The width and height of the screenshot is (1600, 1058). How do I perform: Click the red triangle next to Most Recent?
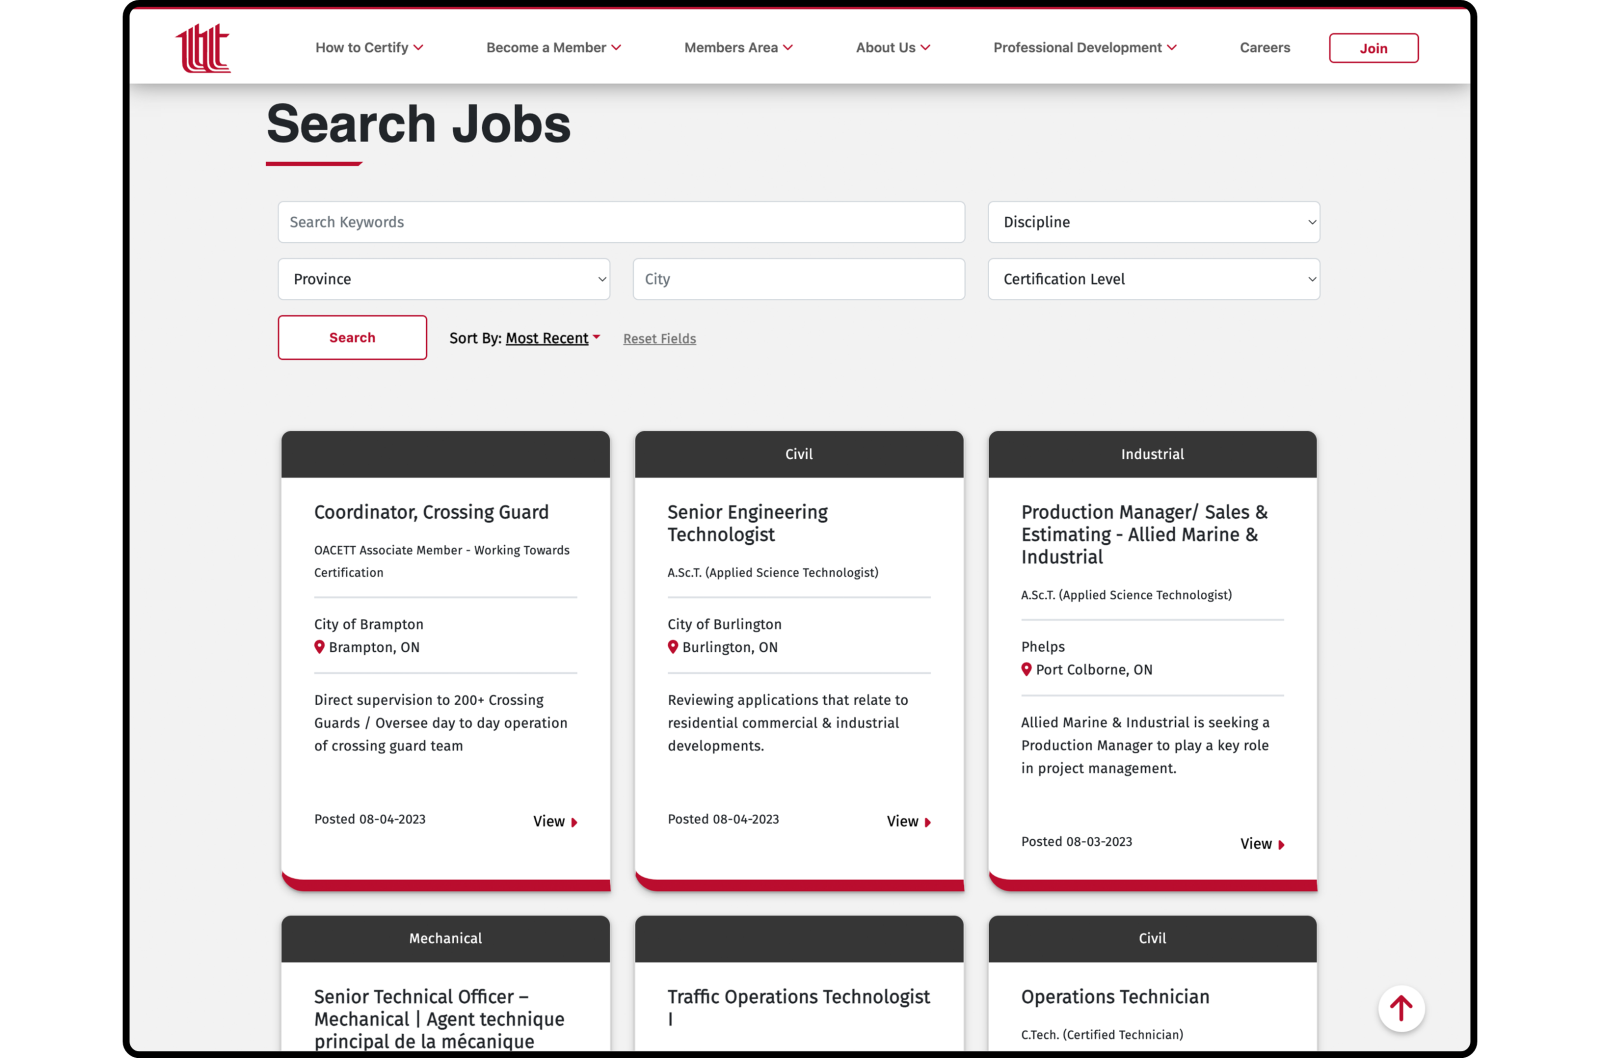[596, 337]
